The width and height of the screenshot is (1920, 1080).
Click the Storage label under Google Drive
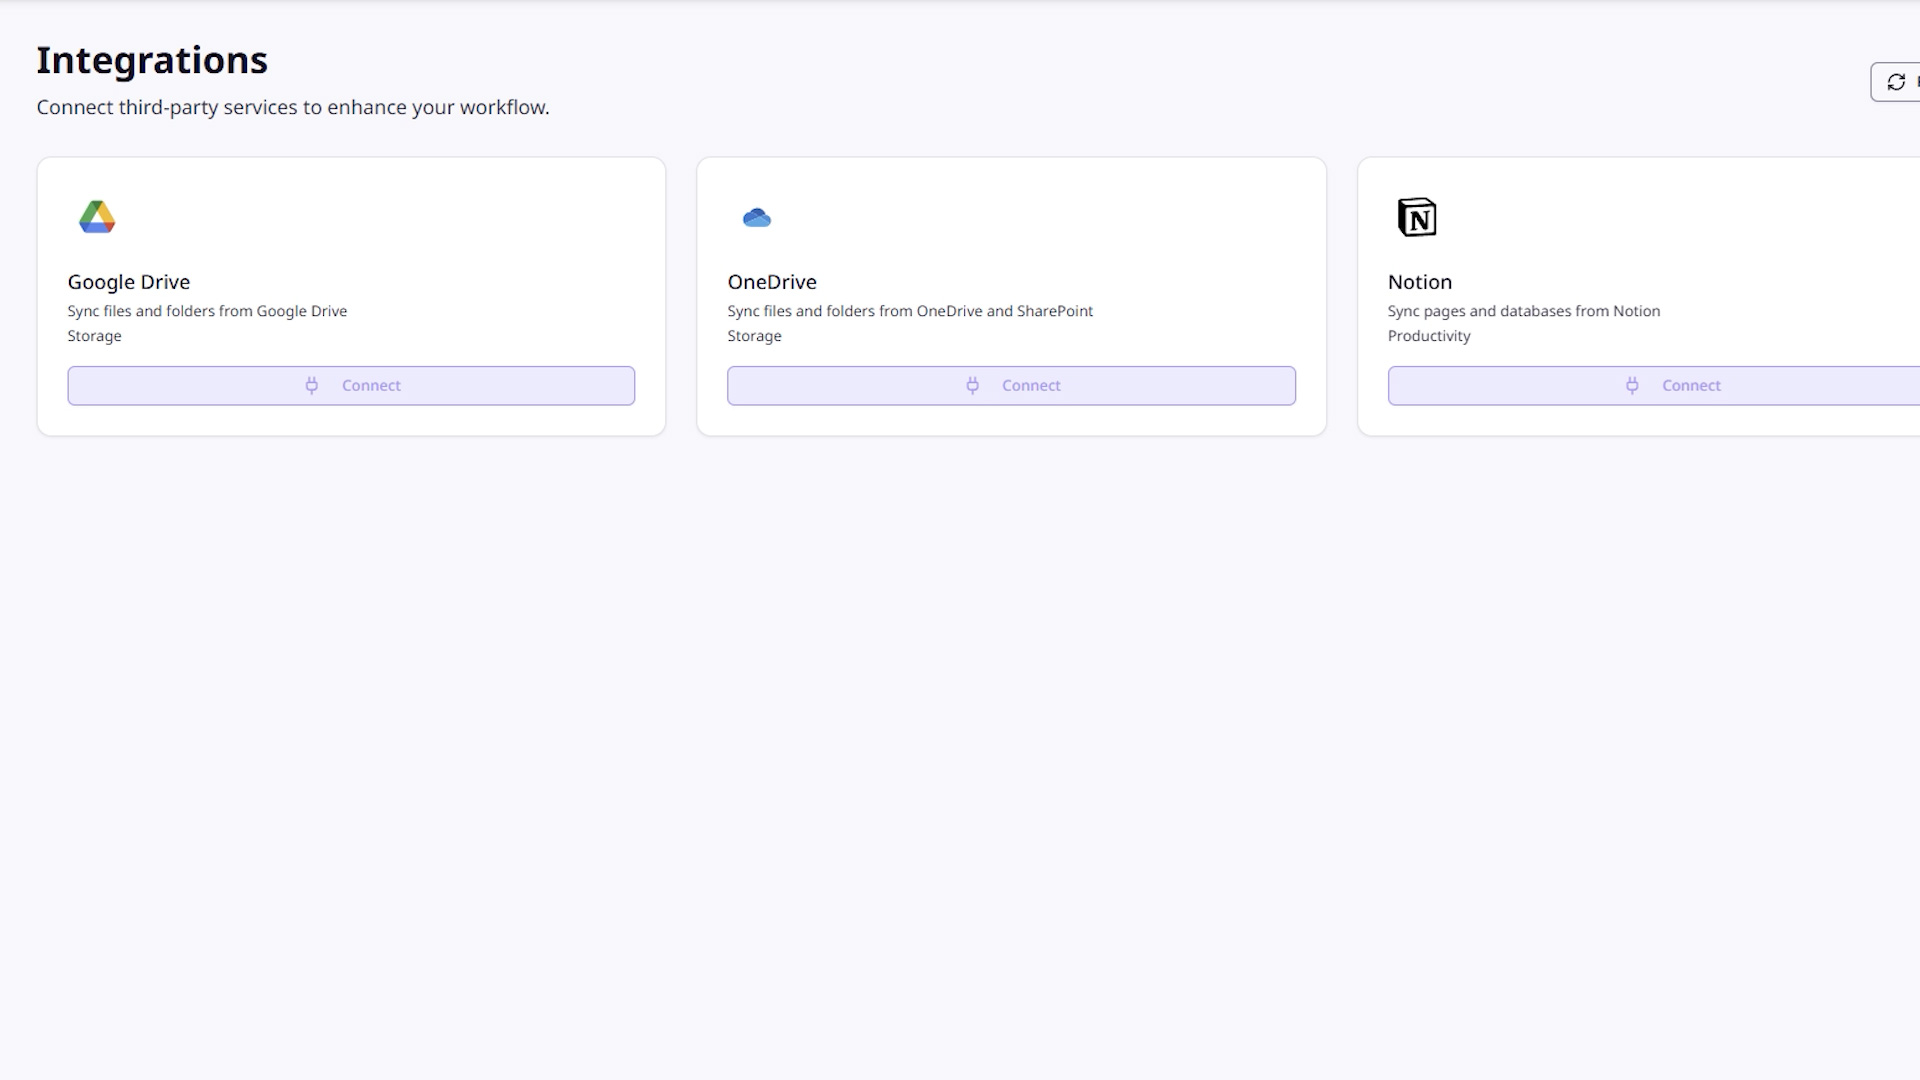[x=94, y=336]
